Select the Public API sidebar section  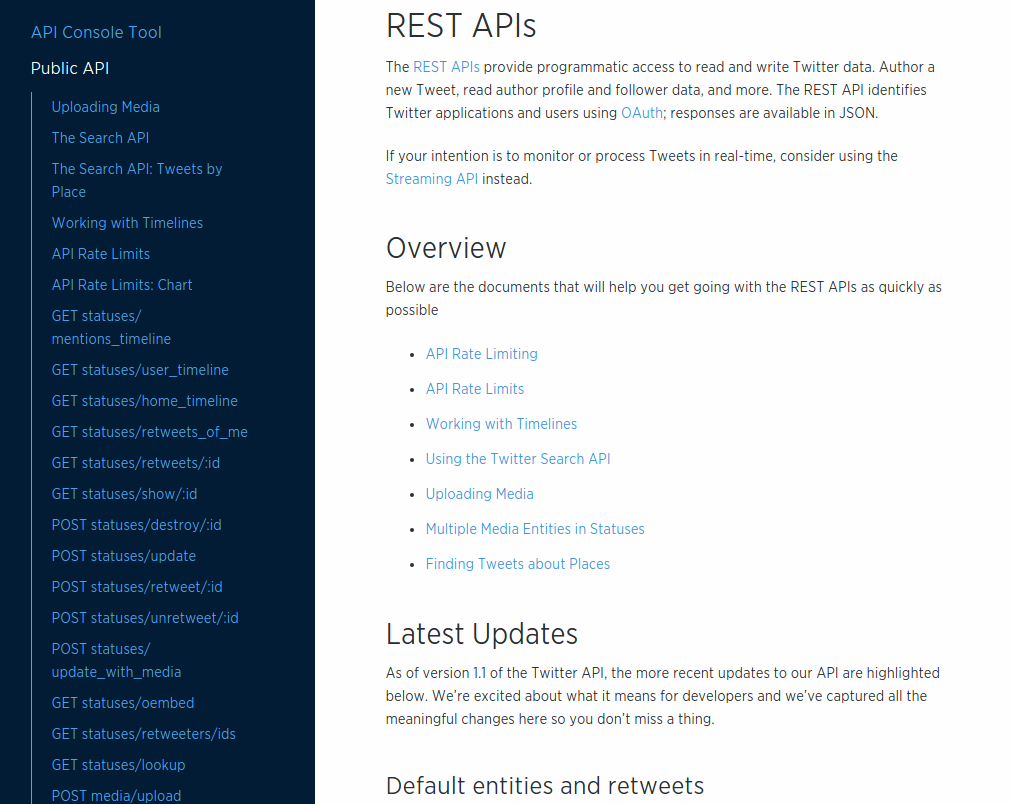coord(70,68)
